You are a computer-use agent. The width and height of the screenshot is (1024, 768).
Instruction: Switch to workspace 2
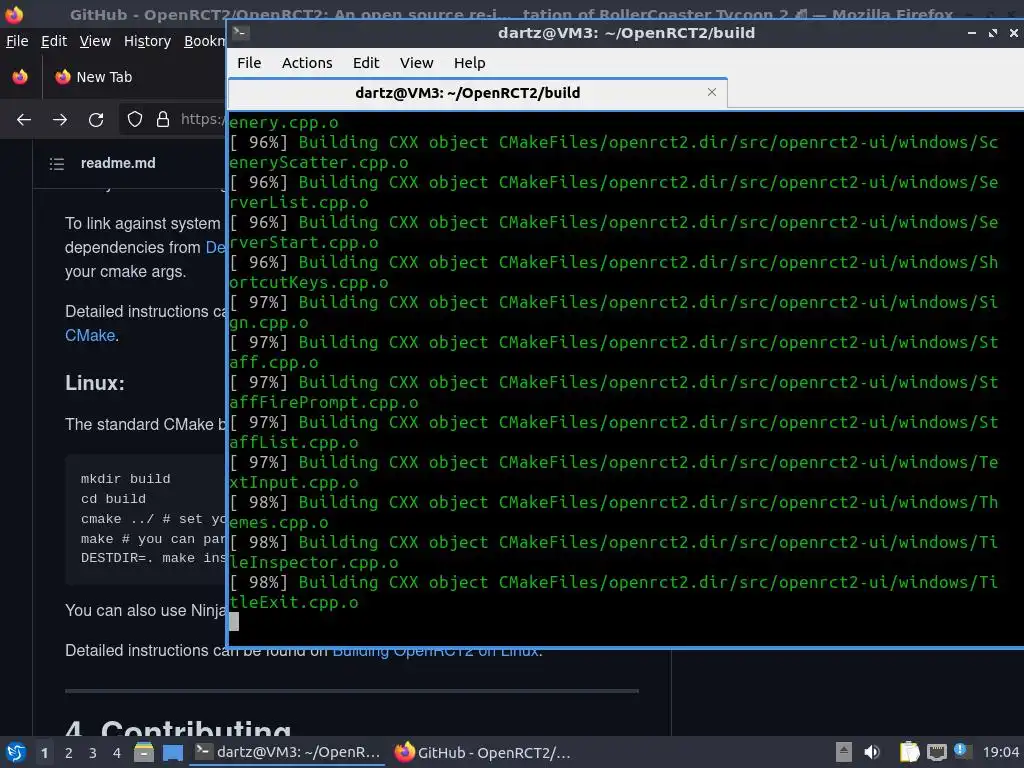(69, 753)
